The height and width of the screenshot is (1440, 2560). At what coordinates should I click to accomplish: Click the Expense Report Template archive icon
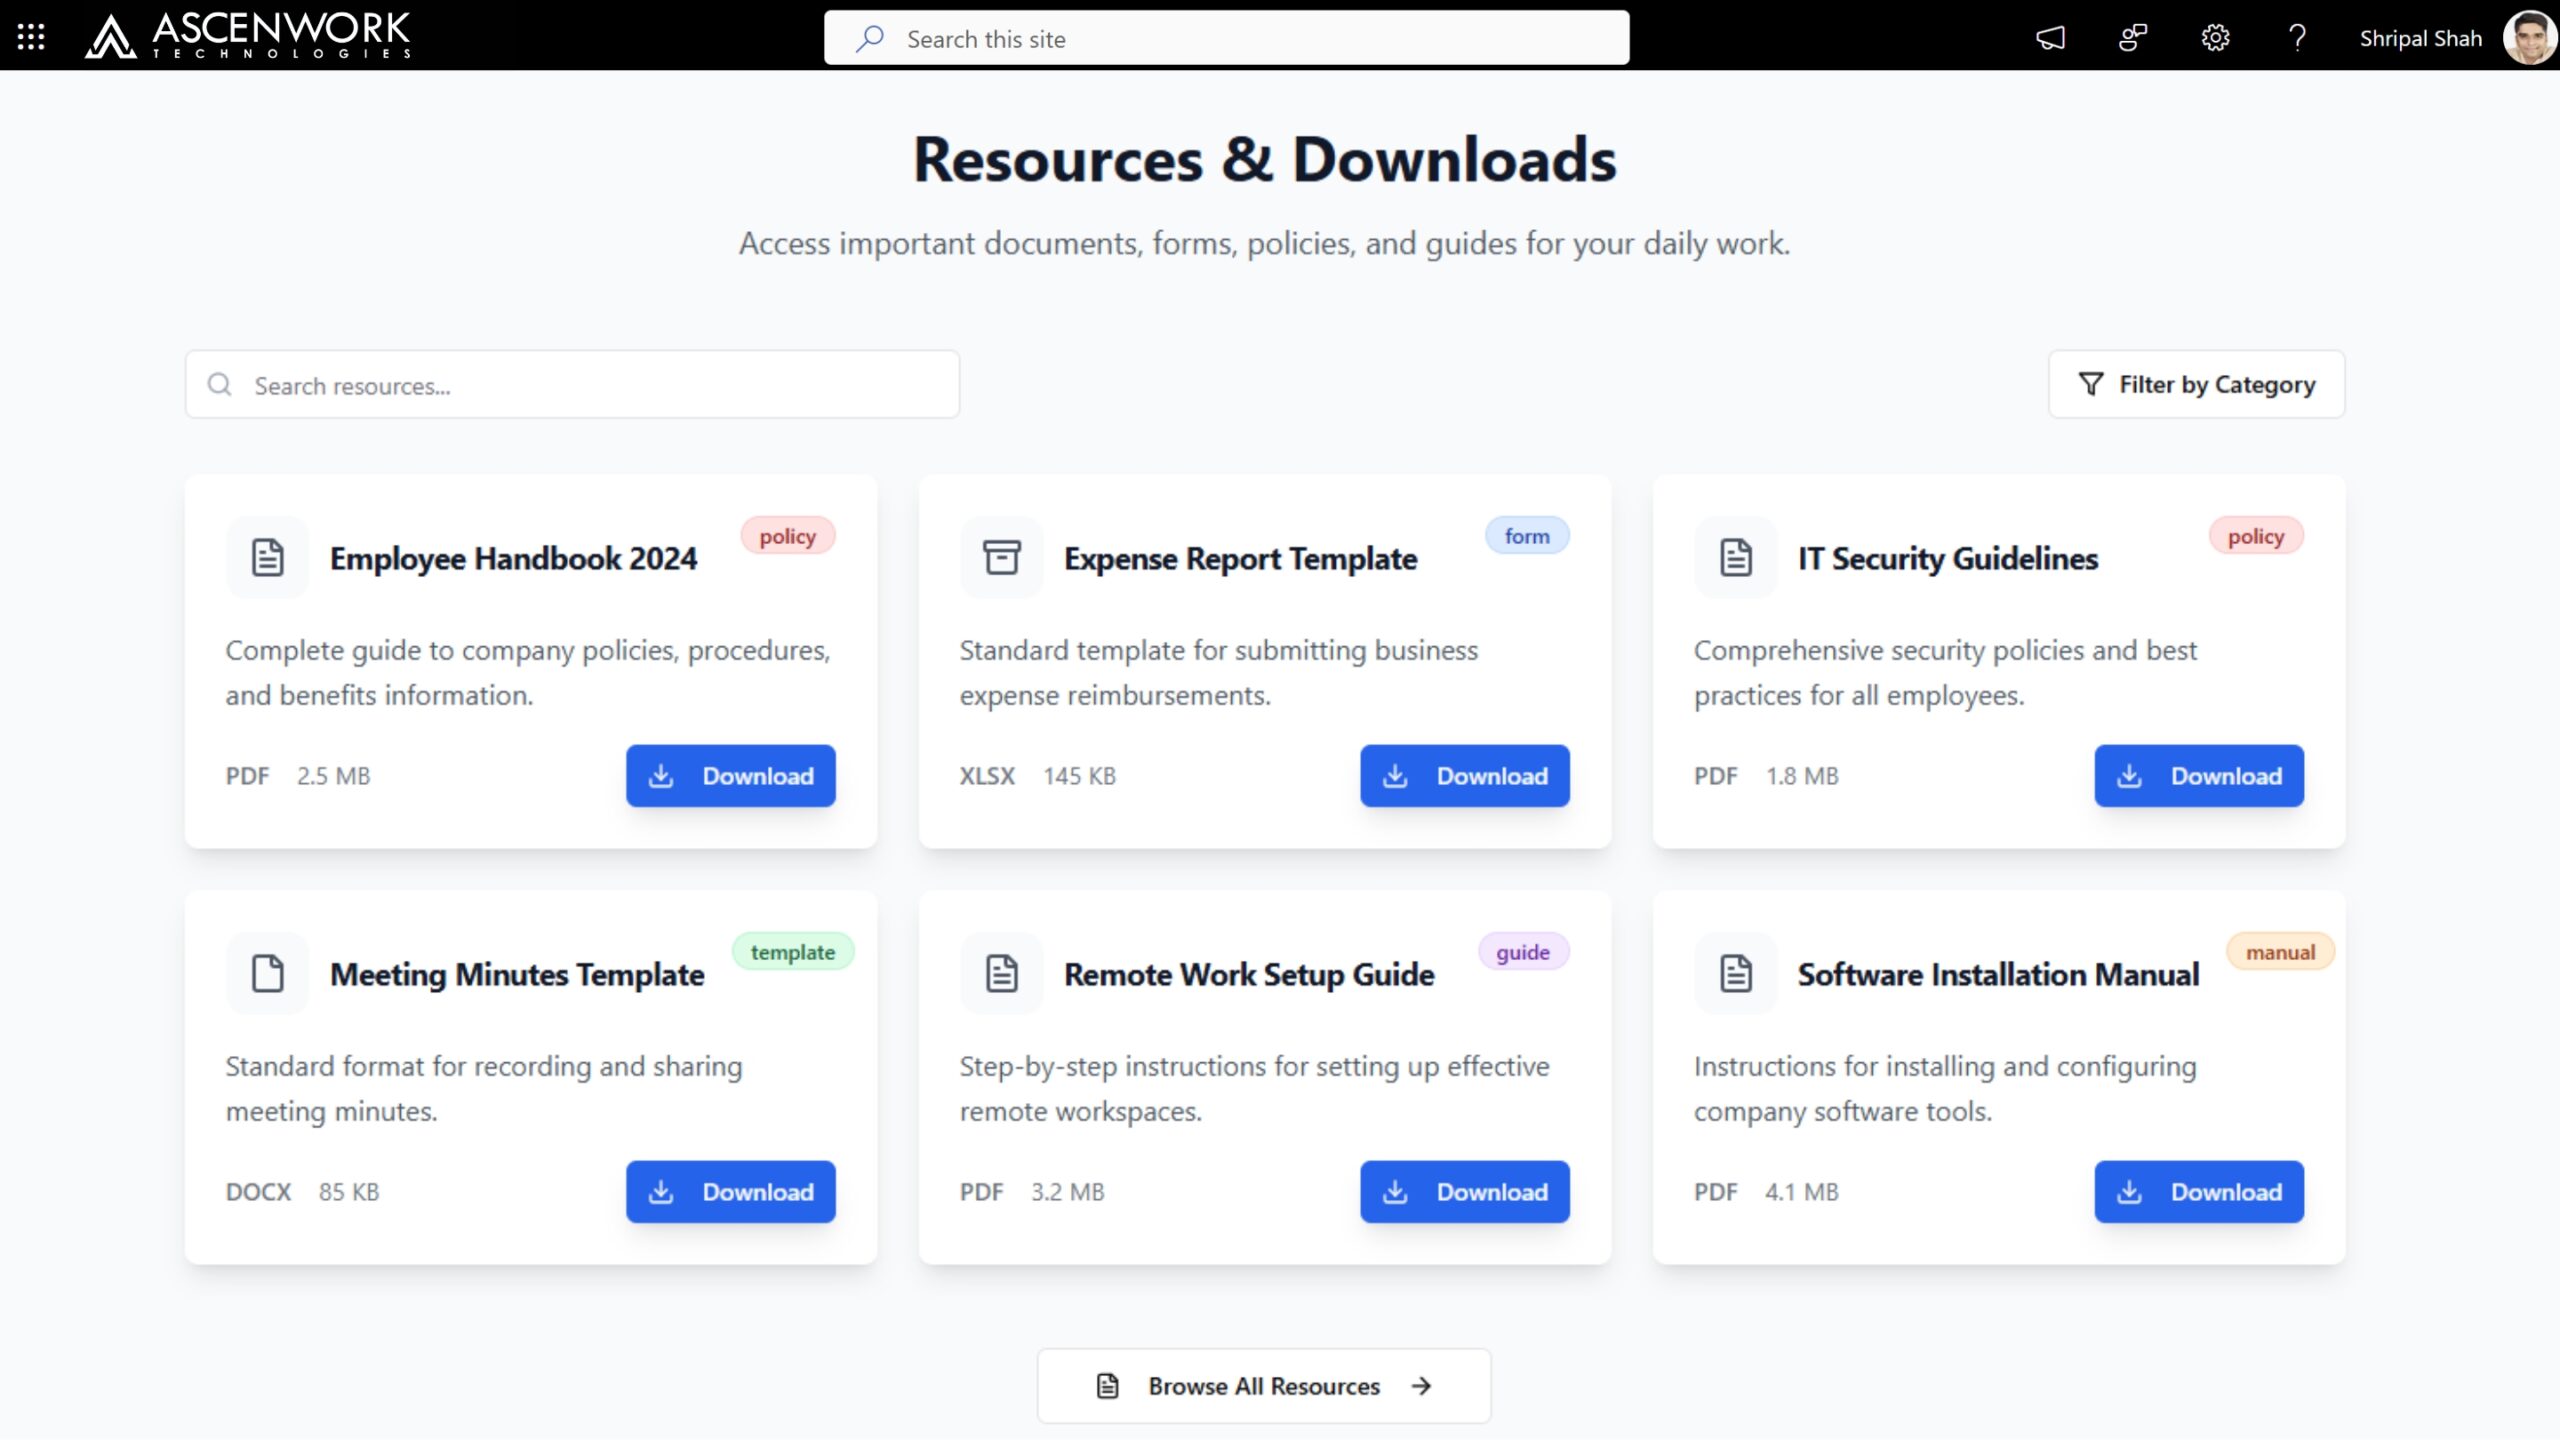pyautogui.click(x=1001, y=557)
